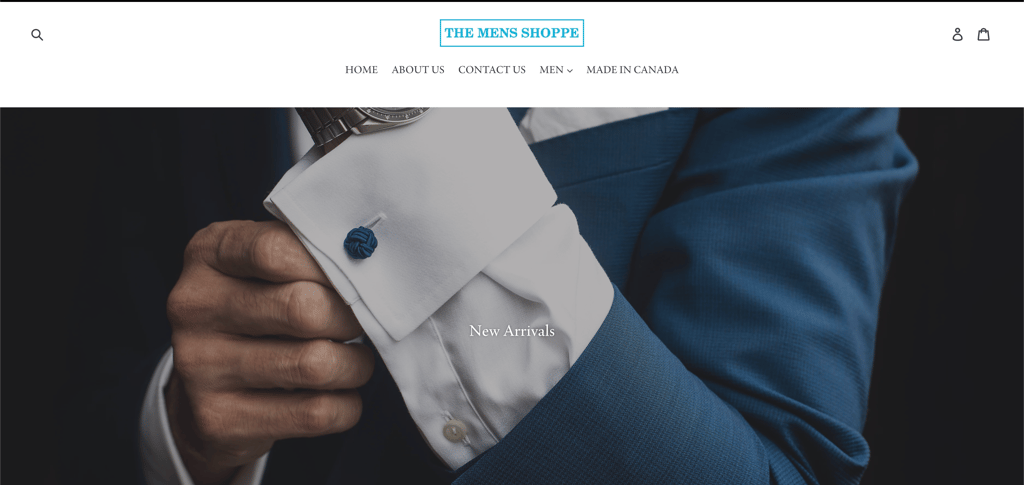The image size is (1024, 485).
Task: Click the dark background left of hand
Action: pos(78,294)
